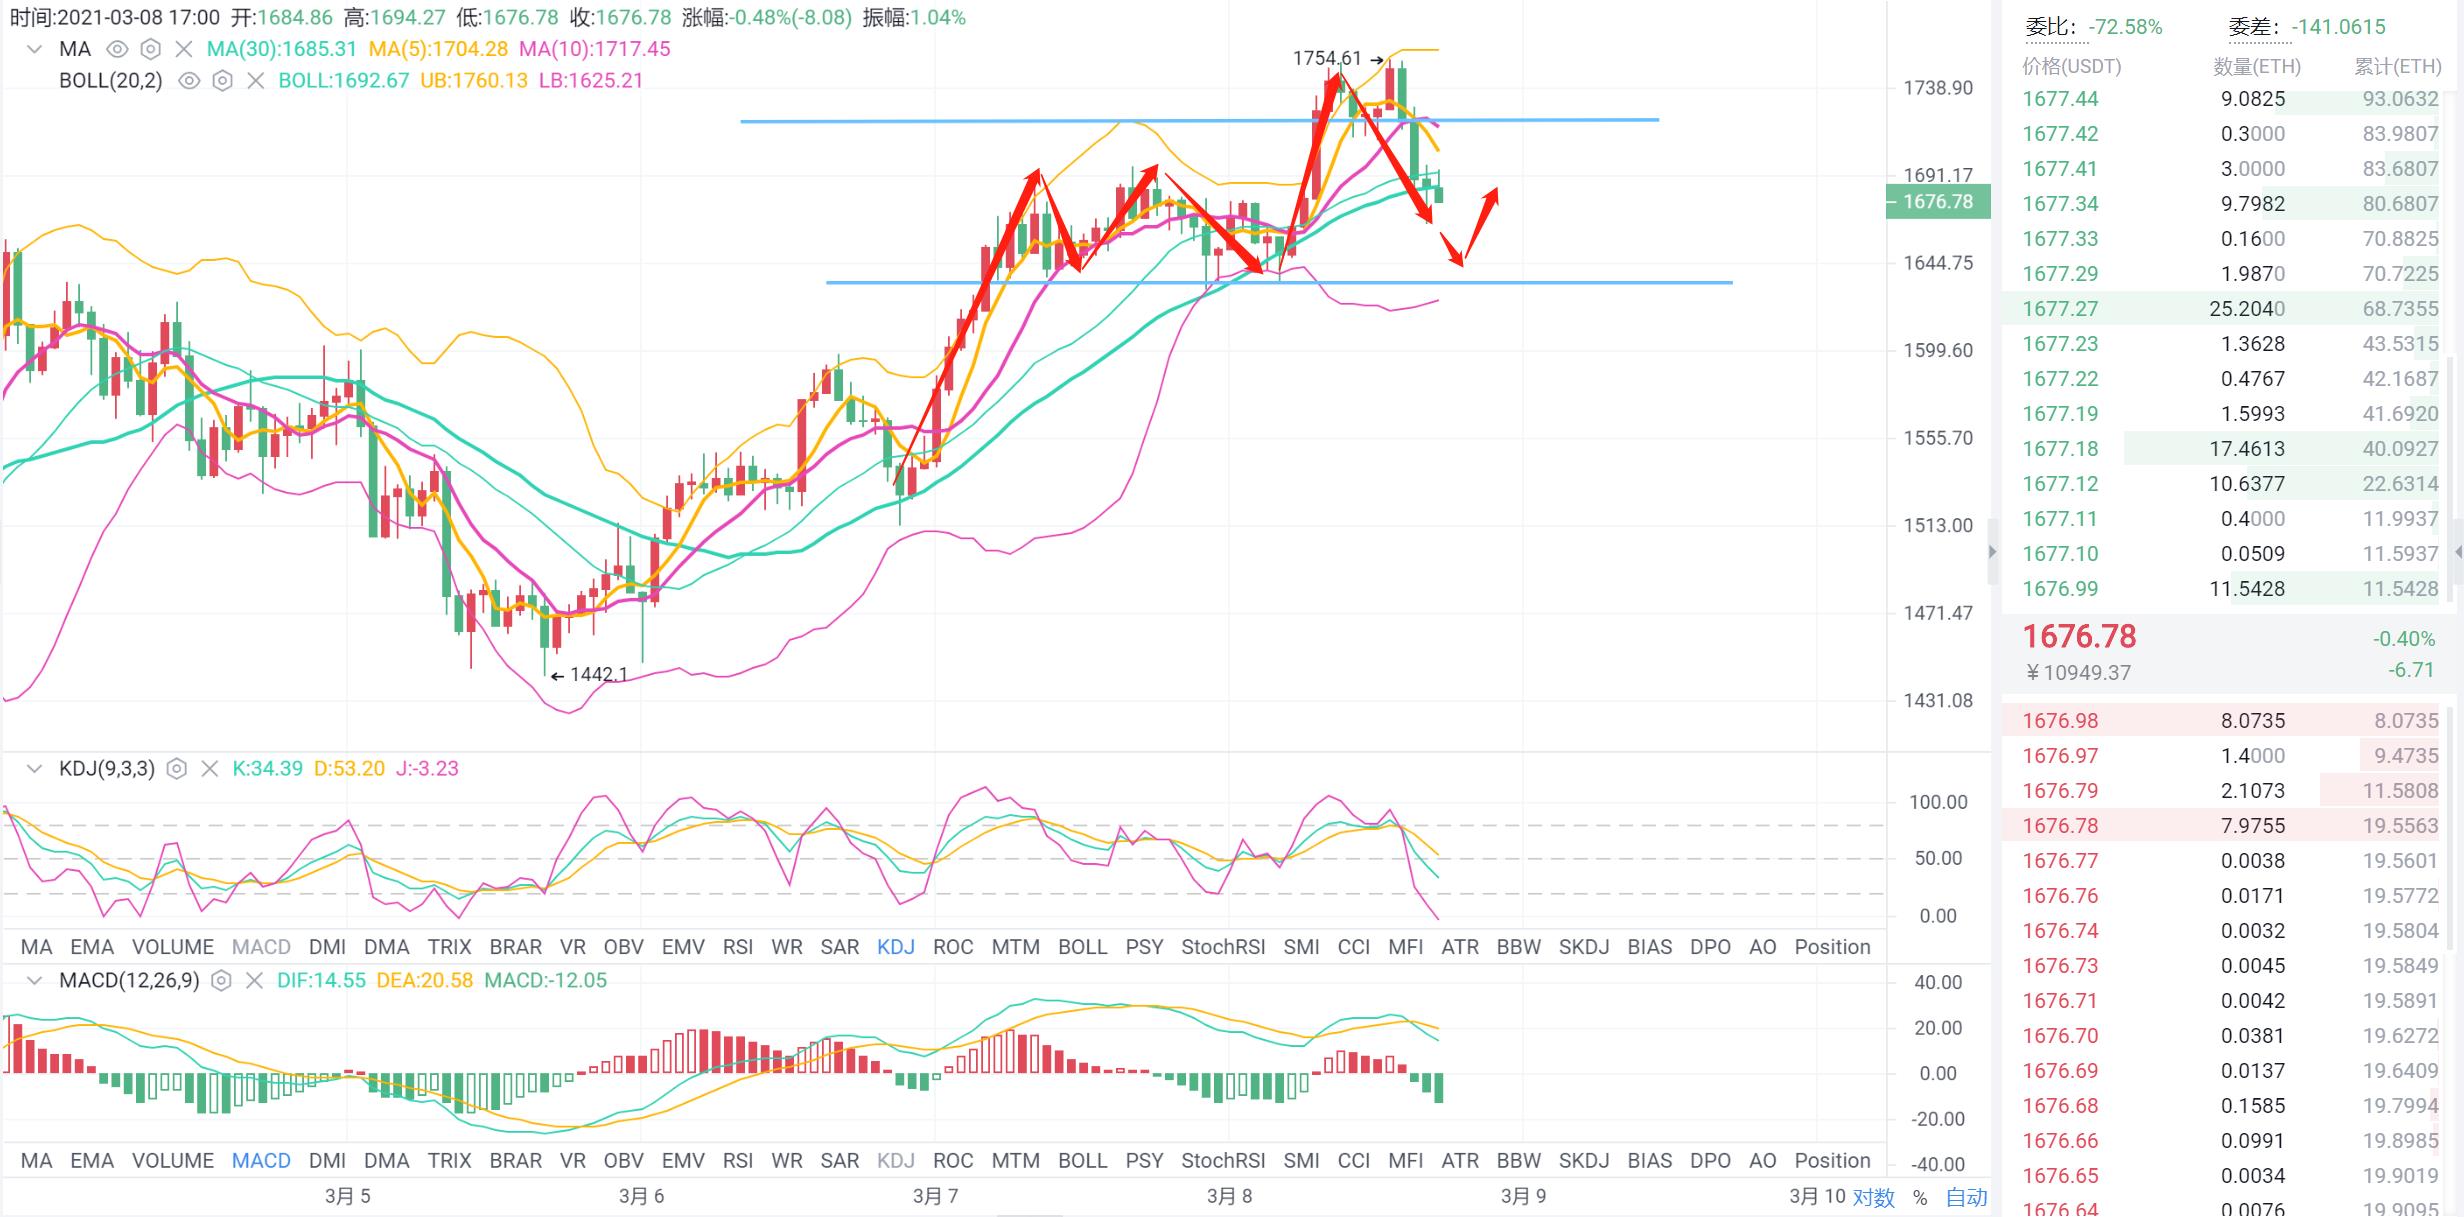Select VOLUME in the MACD panel tabs
Image resolution: width=2464 pixels, height=1217 pixels.
point(173,1161)
